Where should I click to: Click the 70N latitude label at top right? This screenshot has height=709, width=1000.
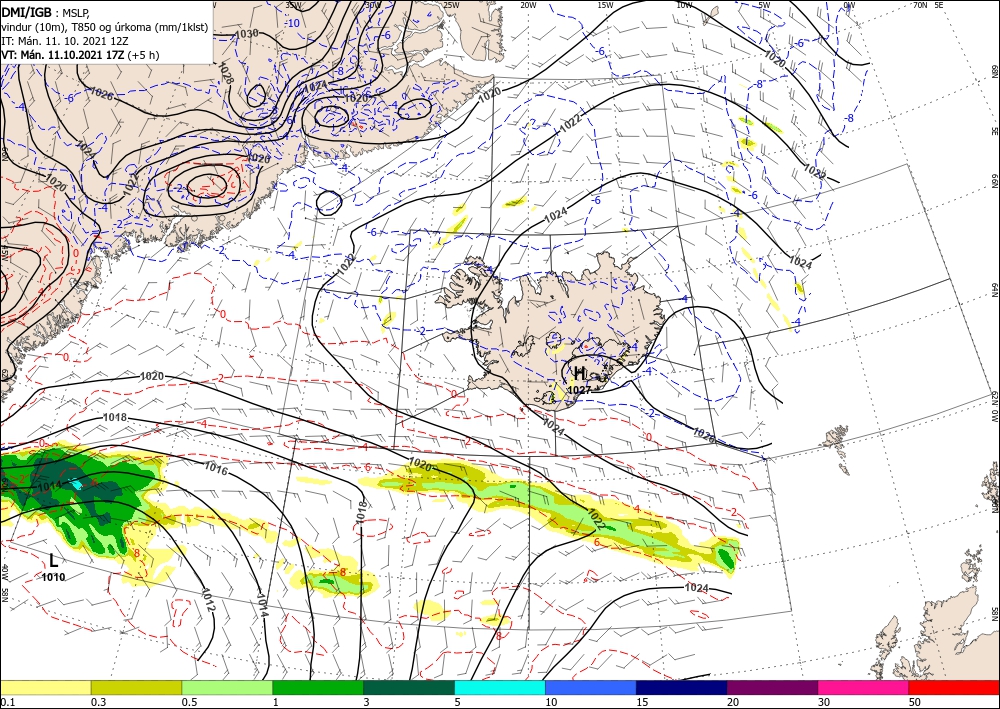pos(920,5)
